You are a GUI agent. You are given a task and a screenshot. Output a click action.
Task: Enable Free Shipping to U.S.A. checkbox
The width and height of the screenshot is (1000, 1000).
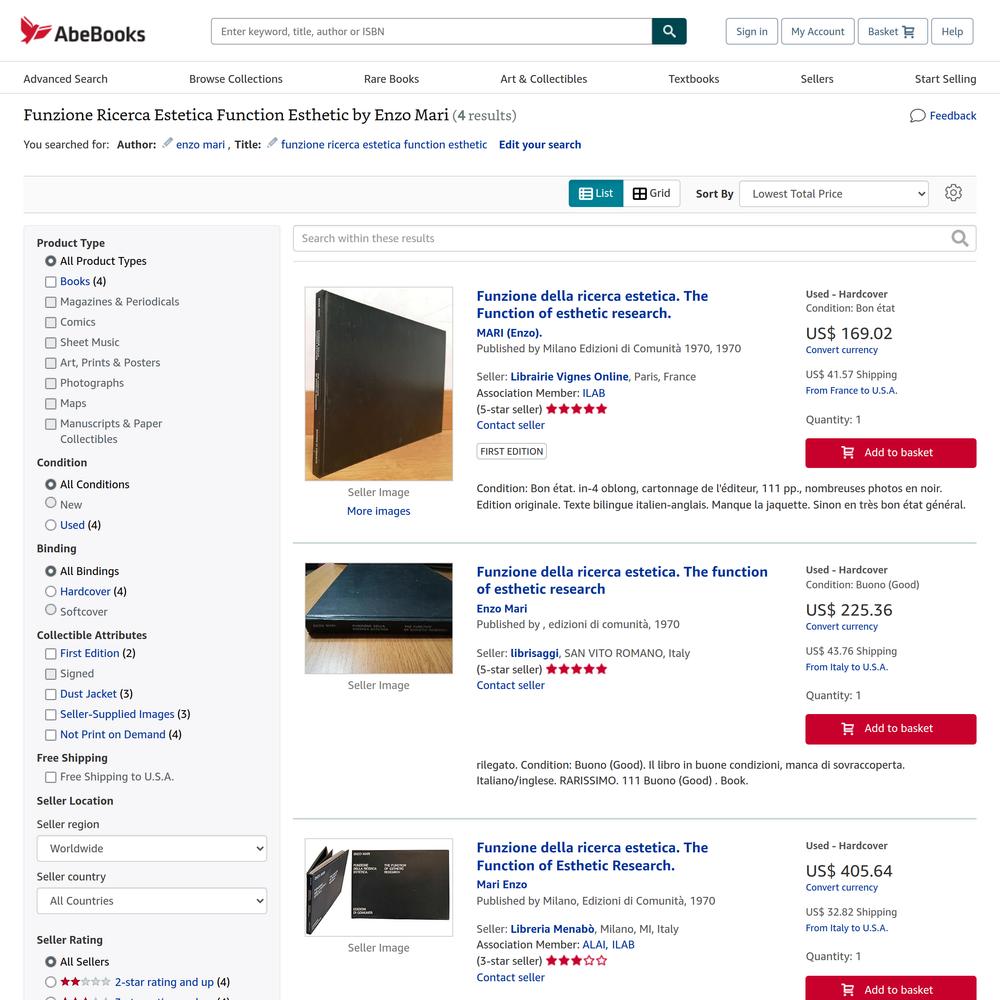click(x=50, y=777)
